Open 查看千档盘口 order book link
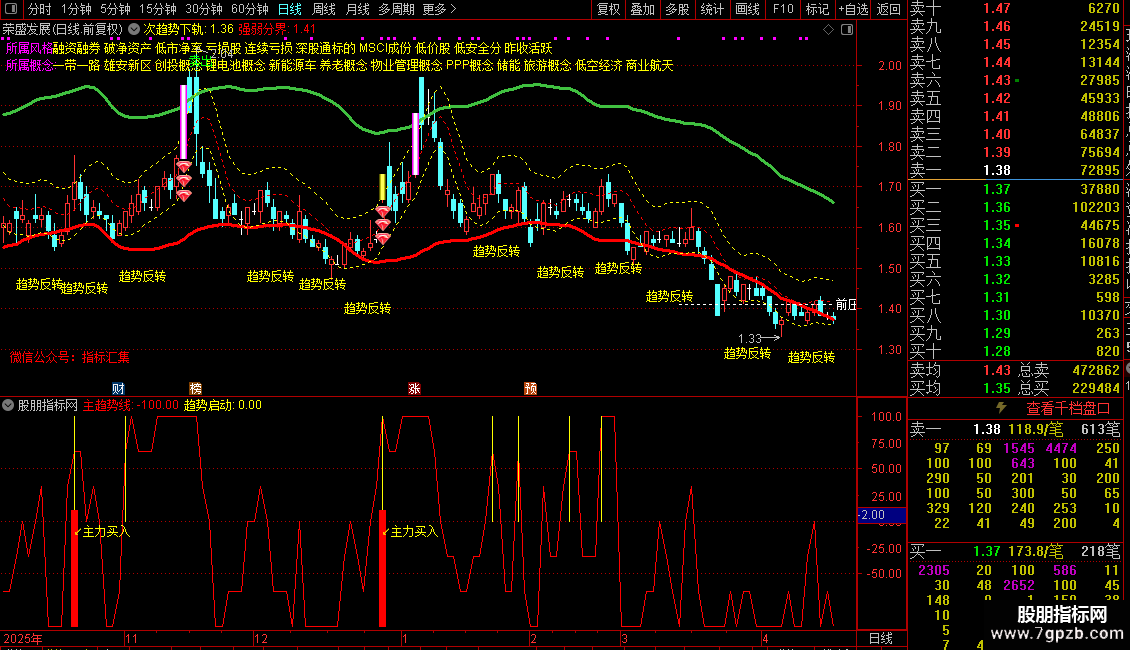Viewport: 1130px width, 650px height. [1068, 409]
